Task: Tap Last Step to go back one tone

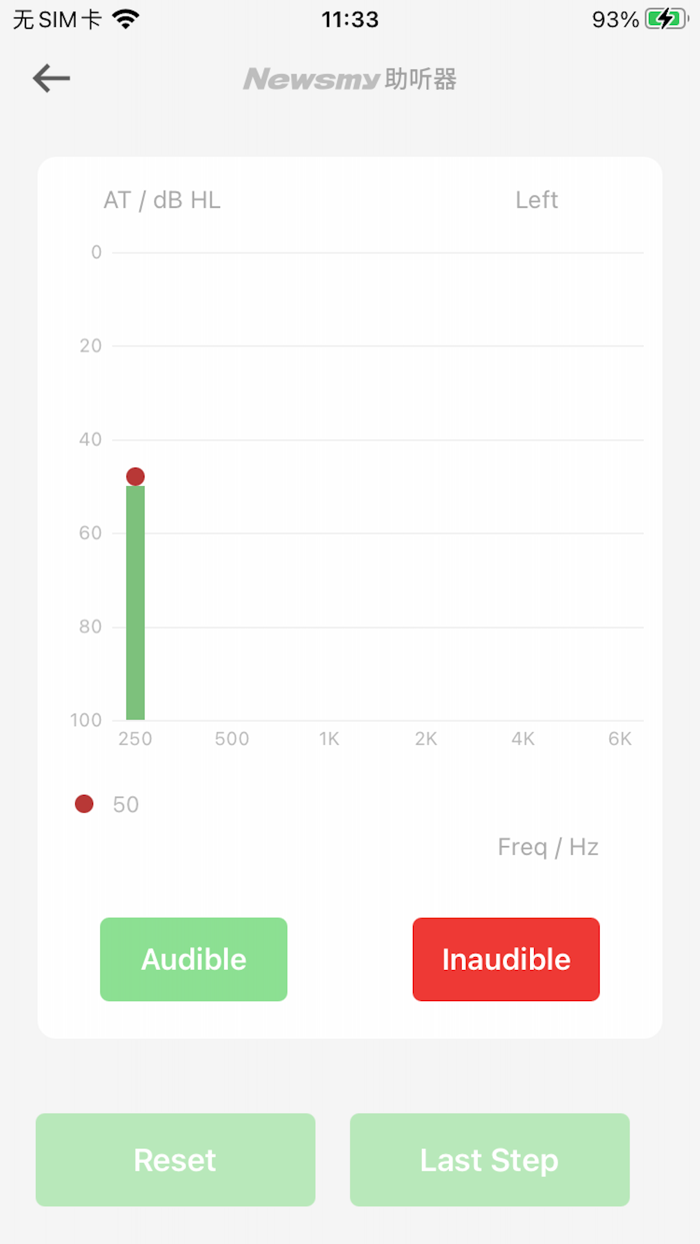Action: (489, 1160)
